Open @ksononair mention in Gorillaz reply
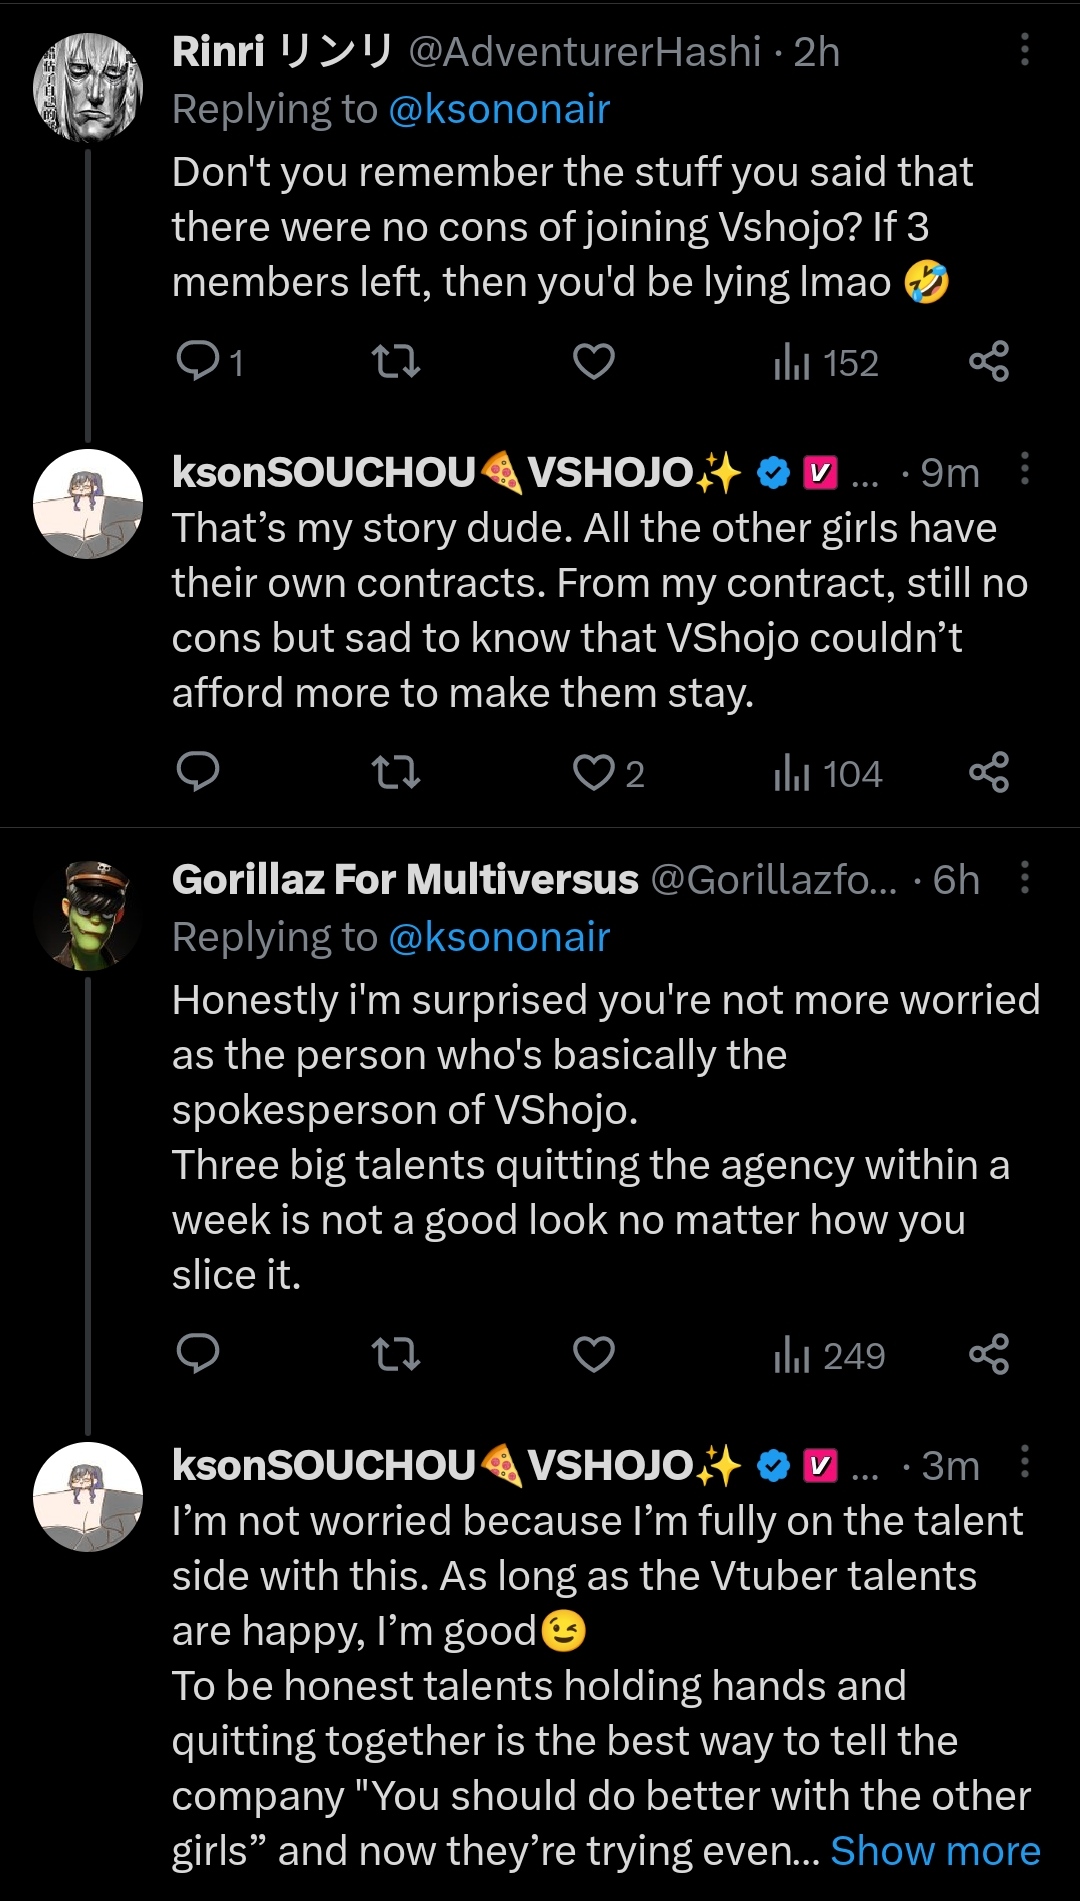This screenshot has height=1901, width=1080. coord(499,937)
